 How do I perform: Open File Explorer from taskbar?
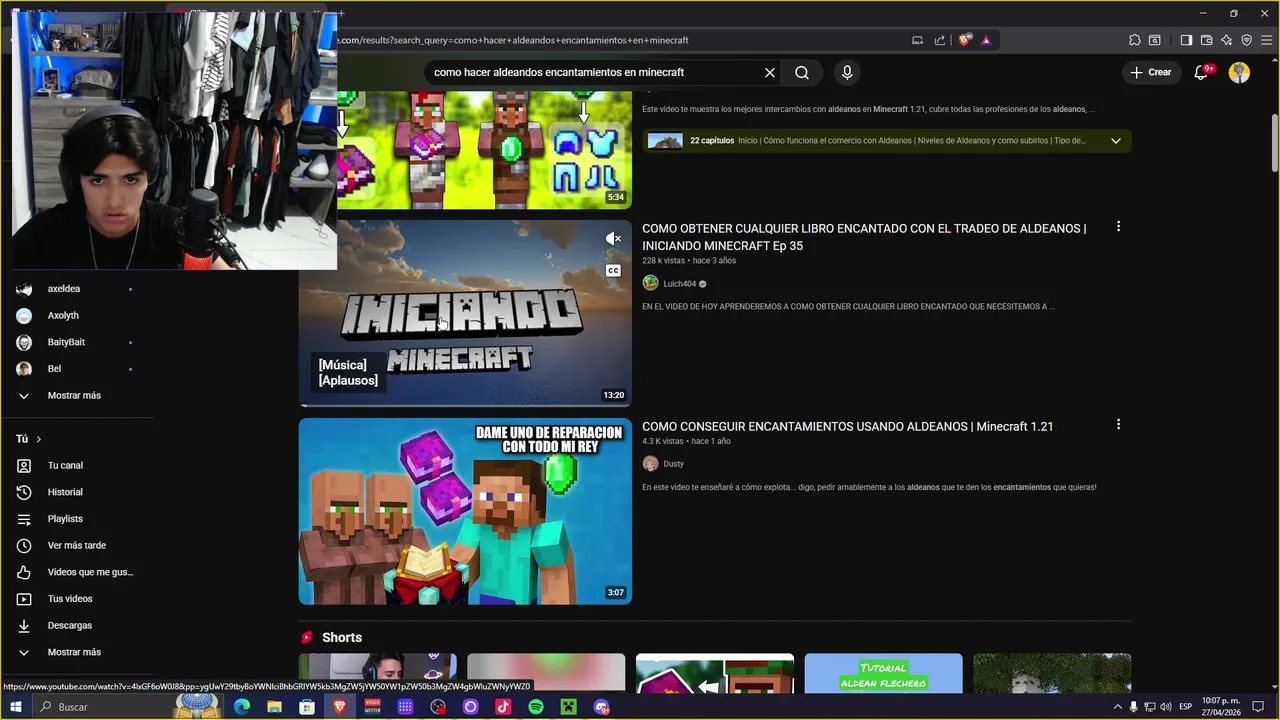(x=274, y=707)
